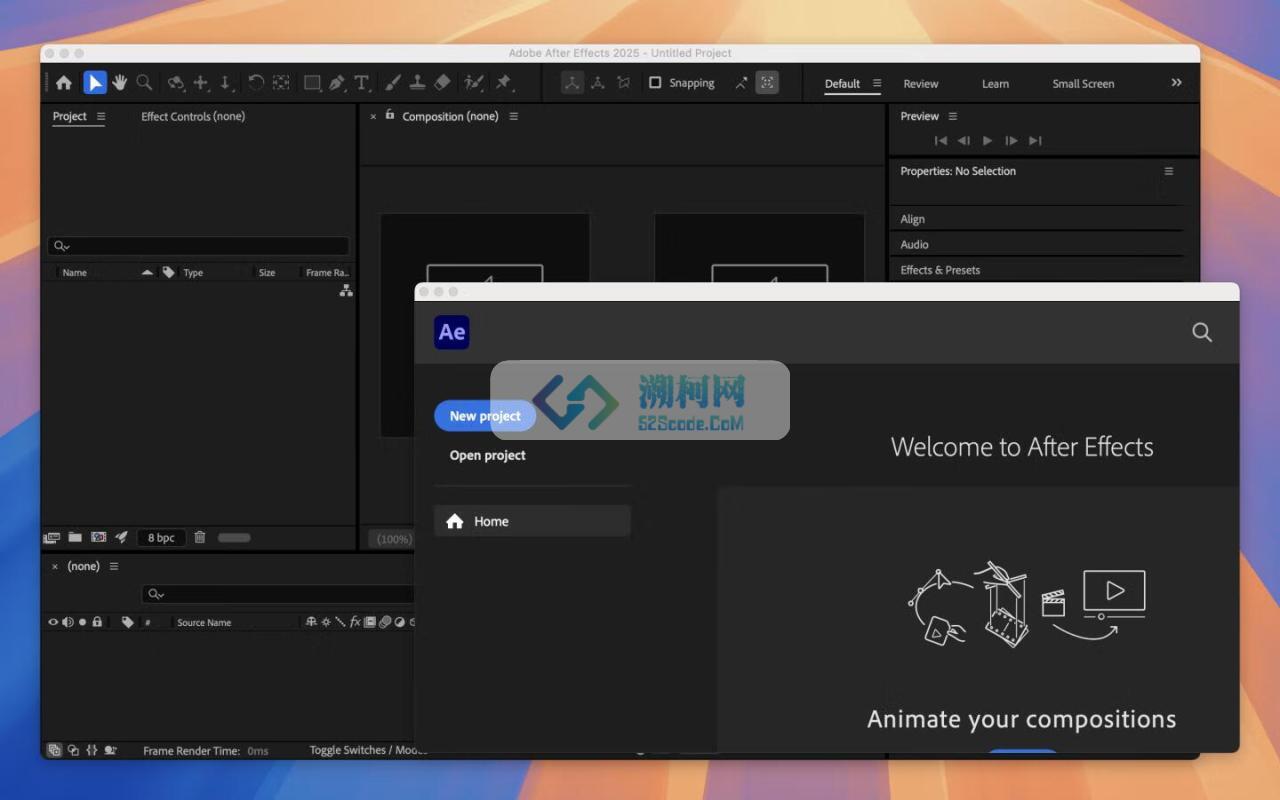Create a new folder in Project panel

click(x=75, y=538)
